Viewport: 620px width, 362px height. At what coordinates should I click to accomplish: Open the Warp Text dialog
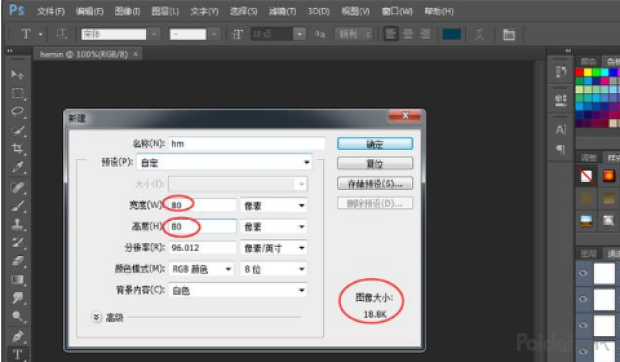480,34
